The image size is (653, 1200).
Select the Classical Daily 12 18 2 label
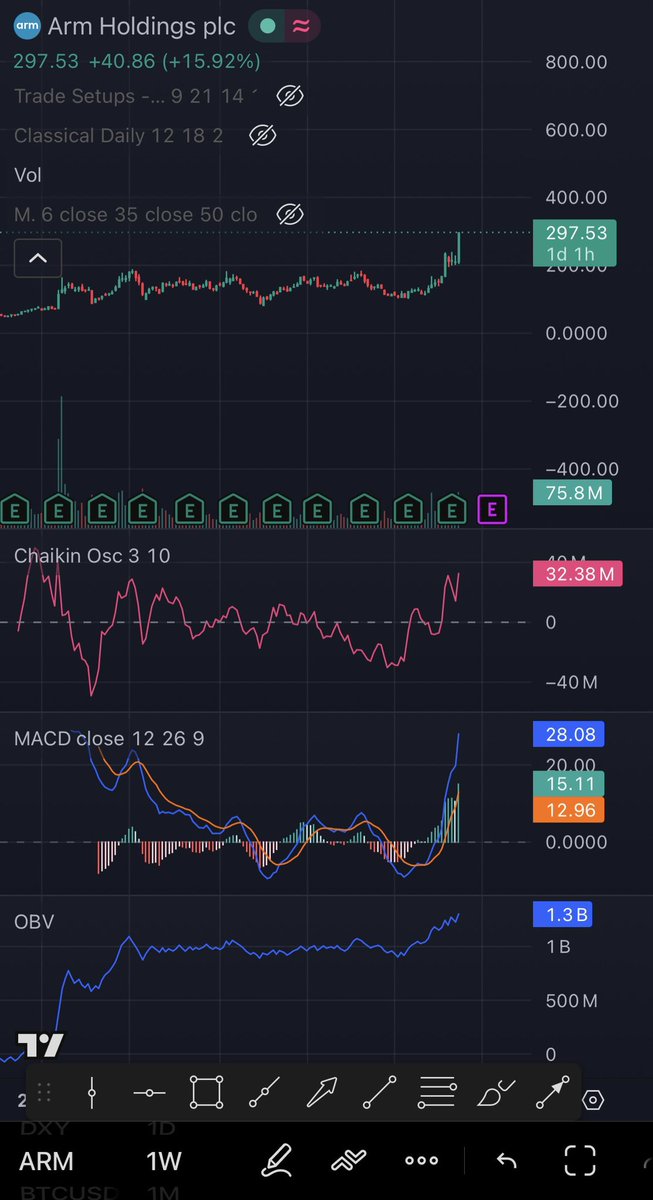[118, 135]
